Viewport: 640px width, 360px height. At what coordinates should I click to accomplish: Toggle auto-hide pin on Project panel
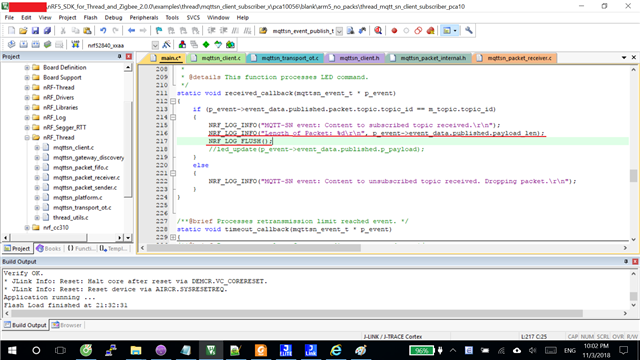tap(120, 56)
